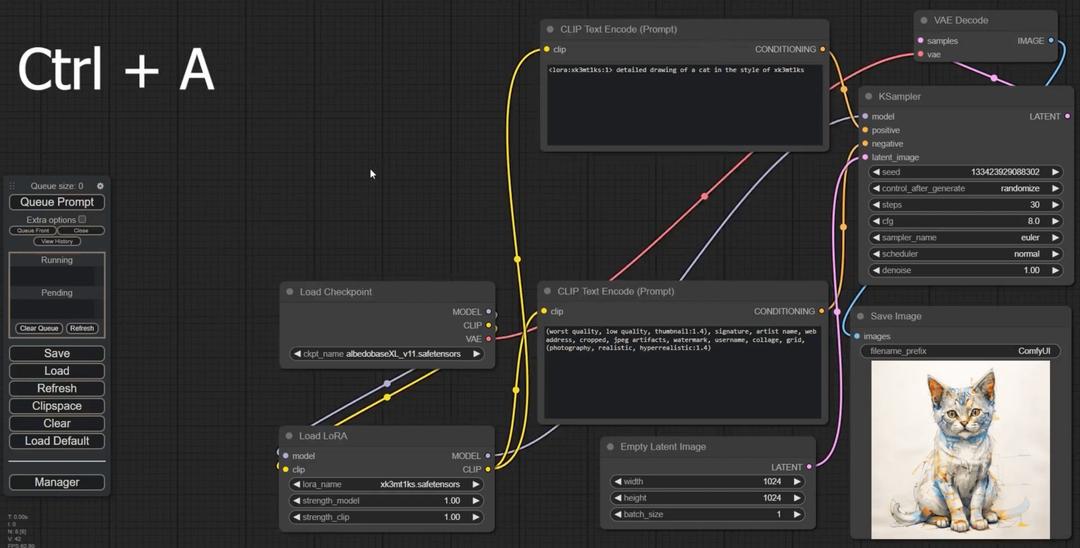Decrease height with its left arrow
This screenshot has height=548, width=1080.
tap(618, 498)
